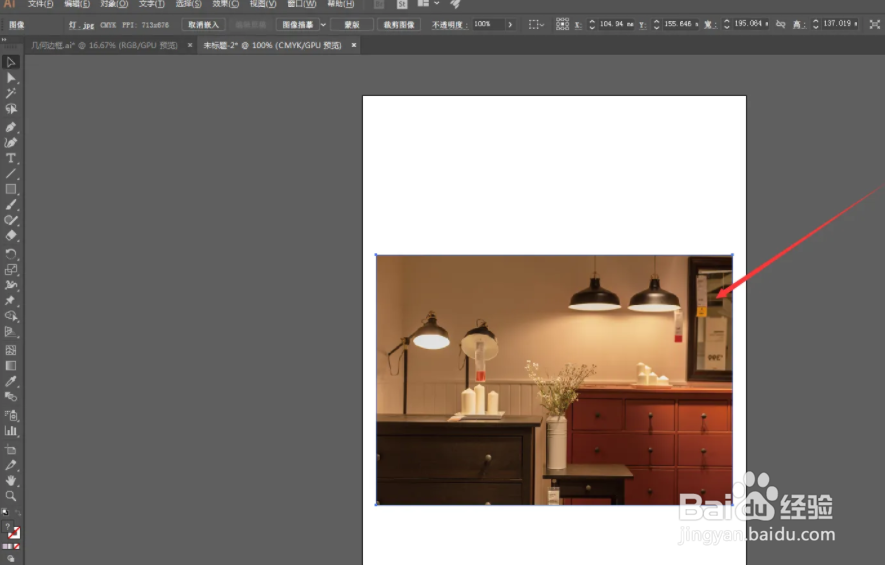Click the 蒙版 (Mask) button
885x565 pixels.
352,25
